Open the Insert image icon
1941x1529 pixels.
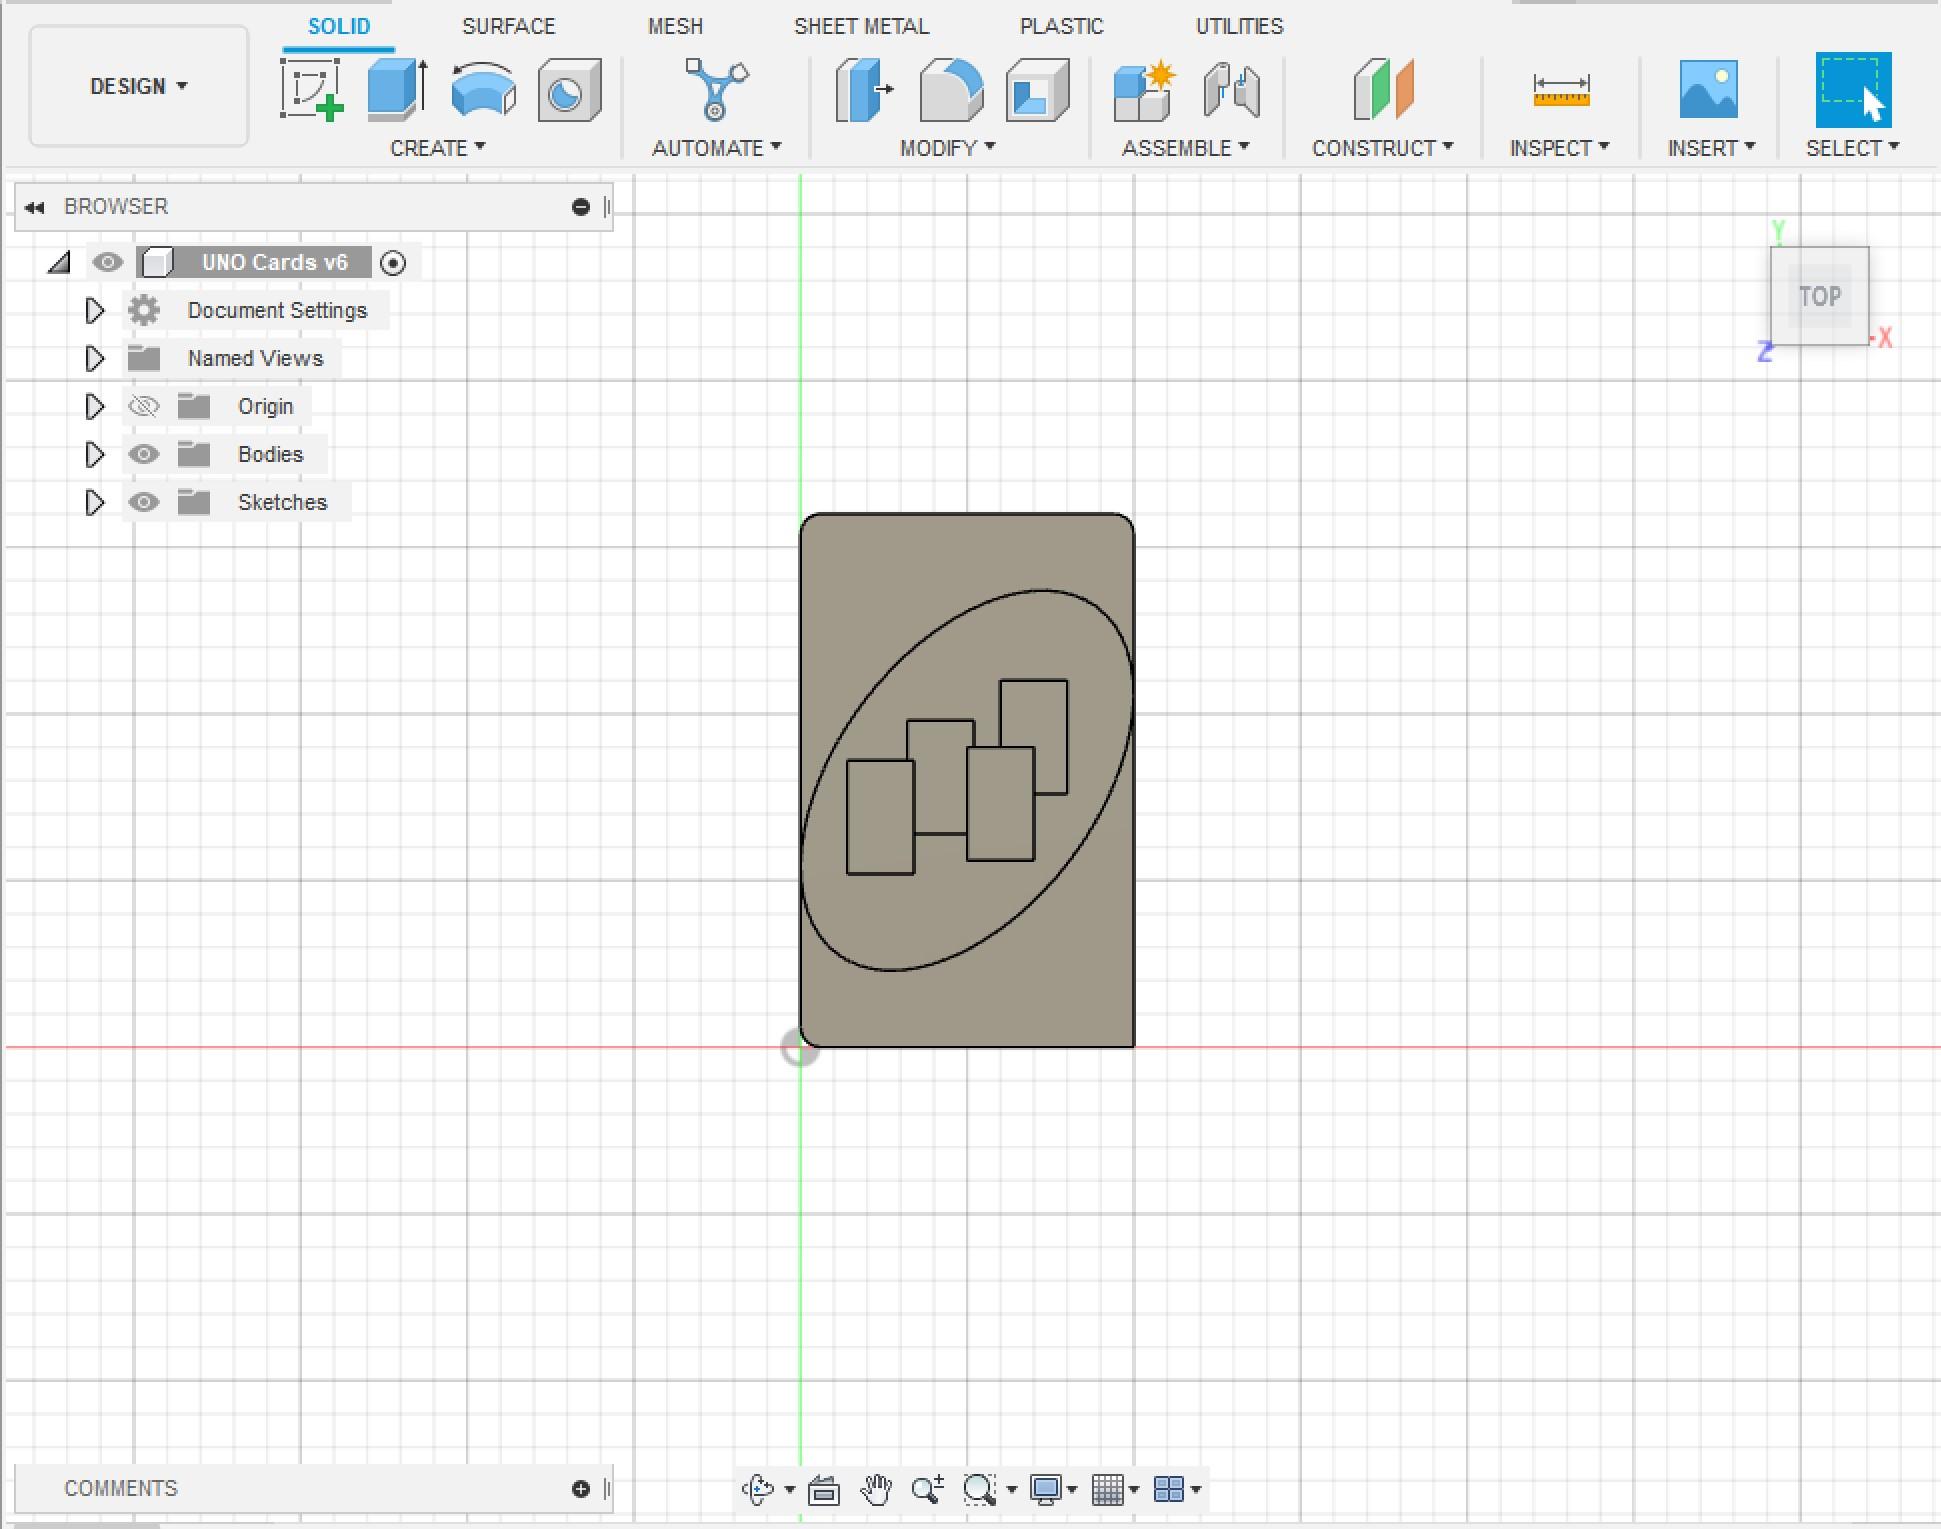point(1708,90)
